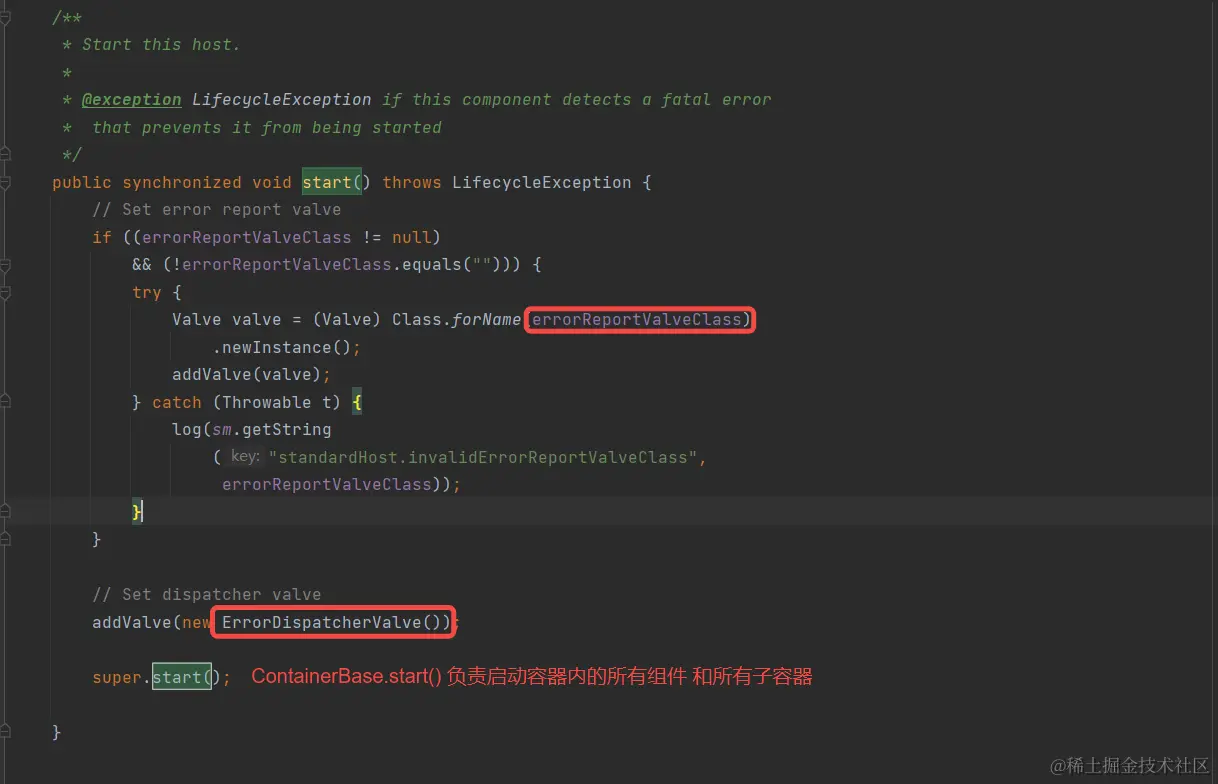This screenshot has height=784, width=1218.
Task: Toggle the fold marker on the '&& (!errorReportValveClass' line
Action: point(5,265)
